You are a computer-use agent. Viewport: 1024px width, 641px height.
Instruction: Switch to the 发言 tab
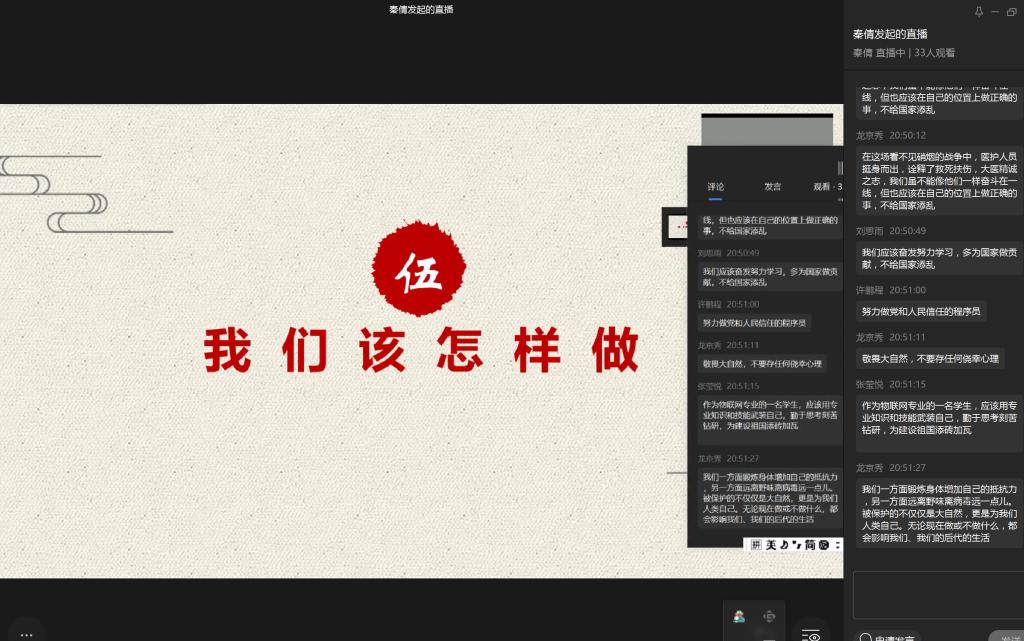[x=773, y=186]
